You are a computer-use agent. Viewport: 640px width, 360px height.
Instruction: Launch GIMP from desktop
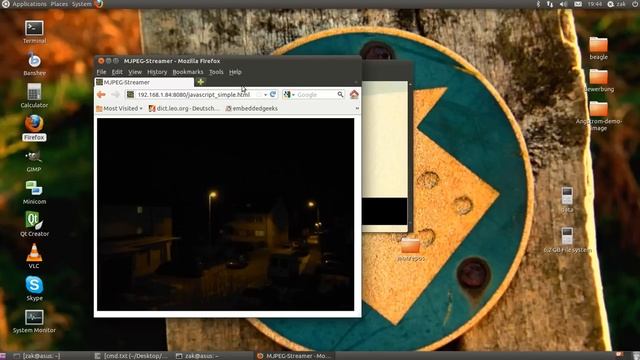(x=33, y=157)
